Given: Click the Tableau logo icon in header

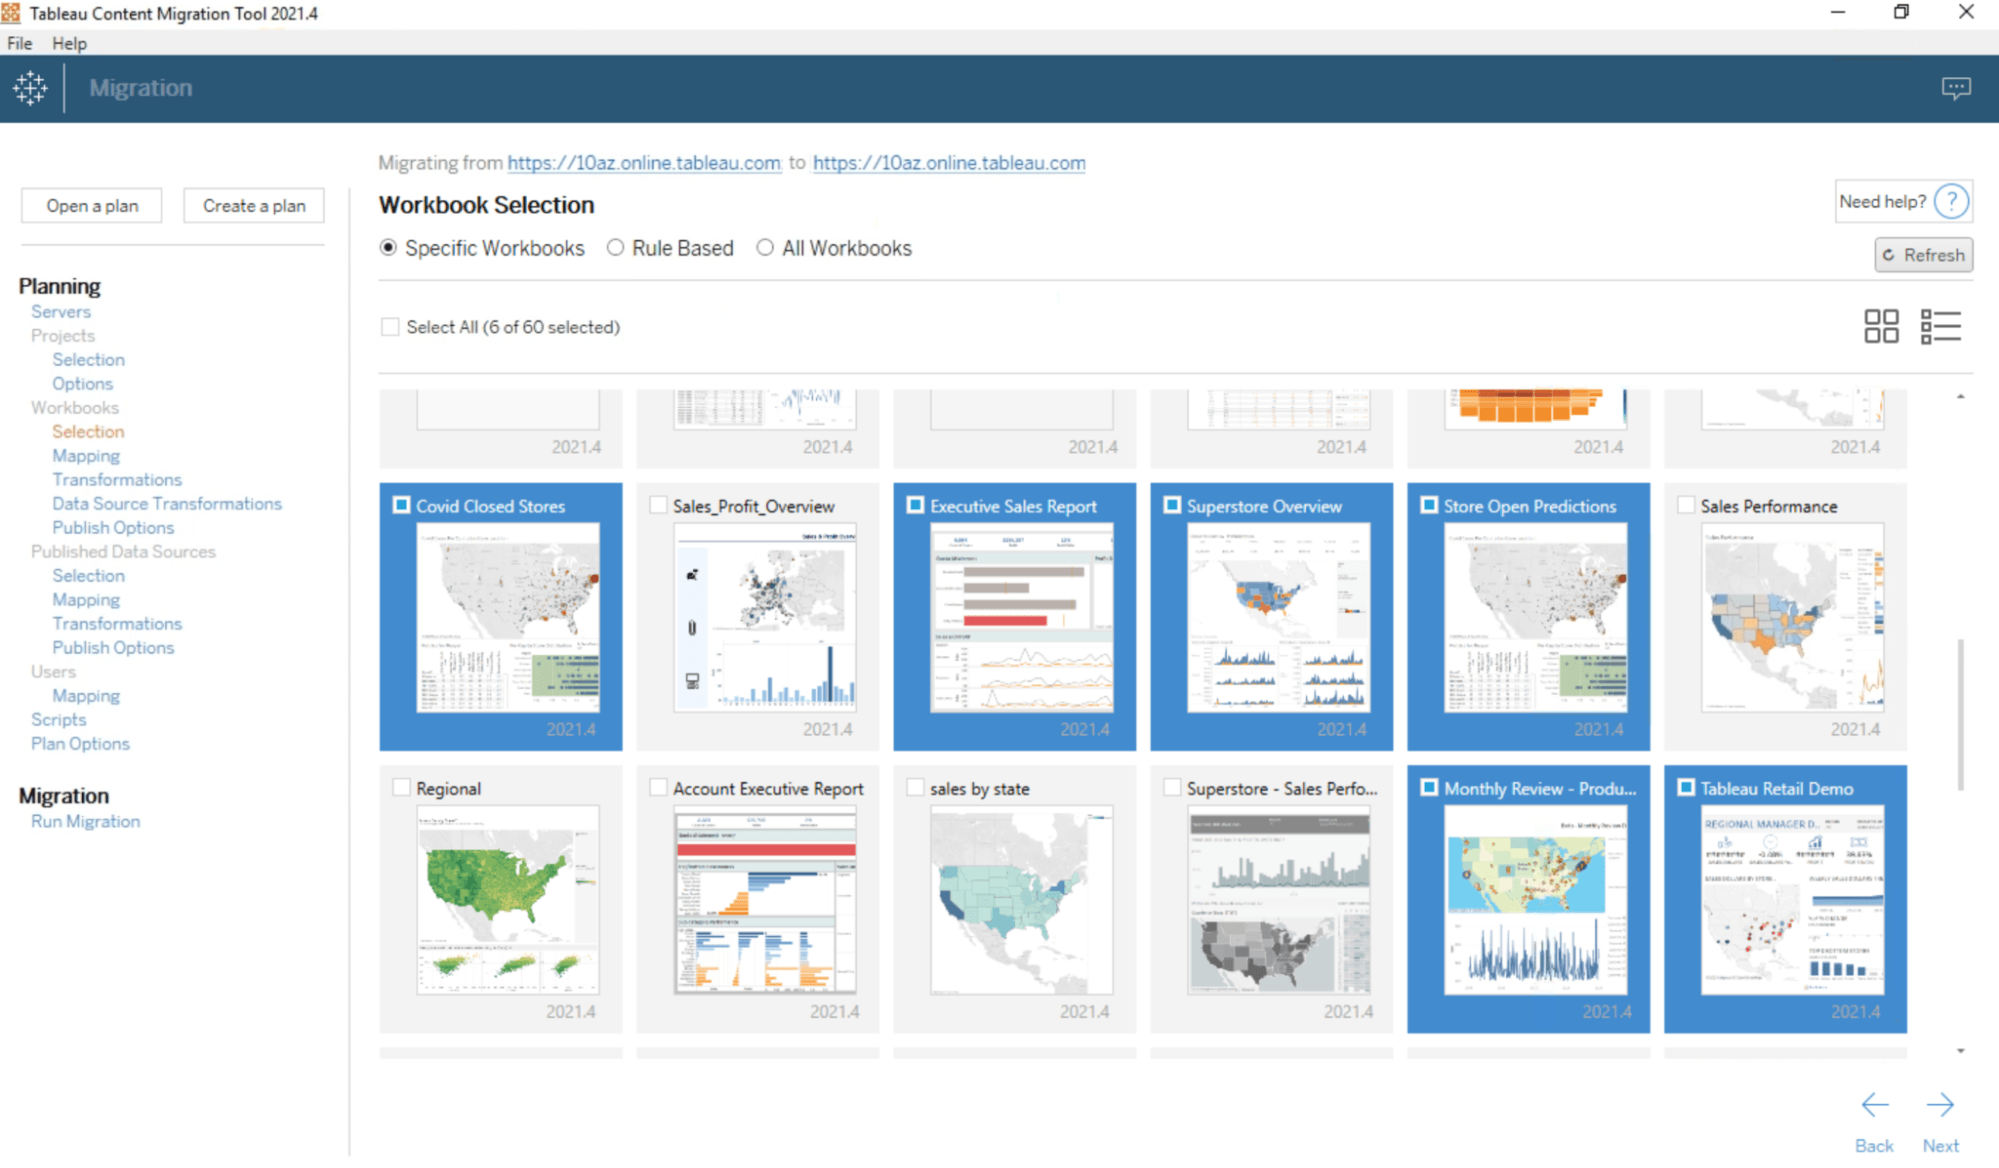Looking at the screenshot, I should coord(30,88).
